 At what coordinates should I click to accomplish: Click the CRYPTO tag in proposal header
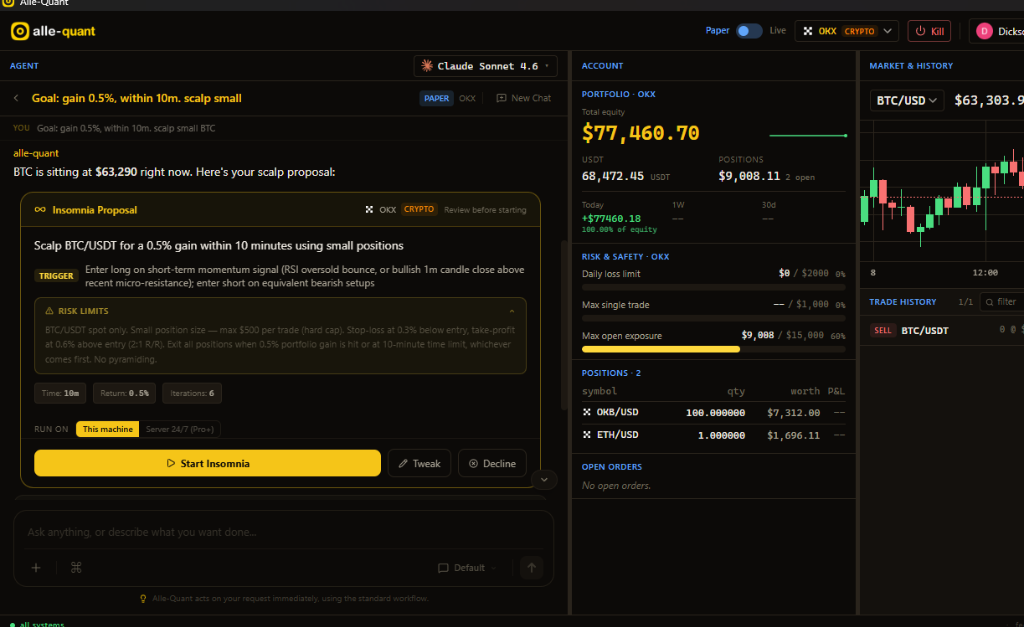(419, 210)
